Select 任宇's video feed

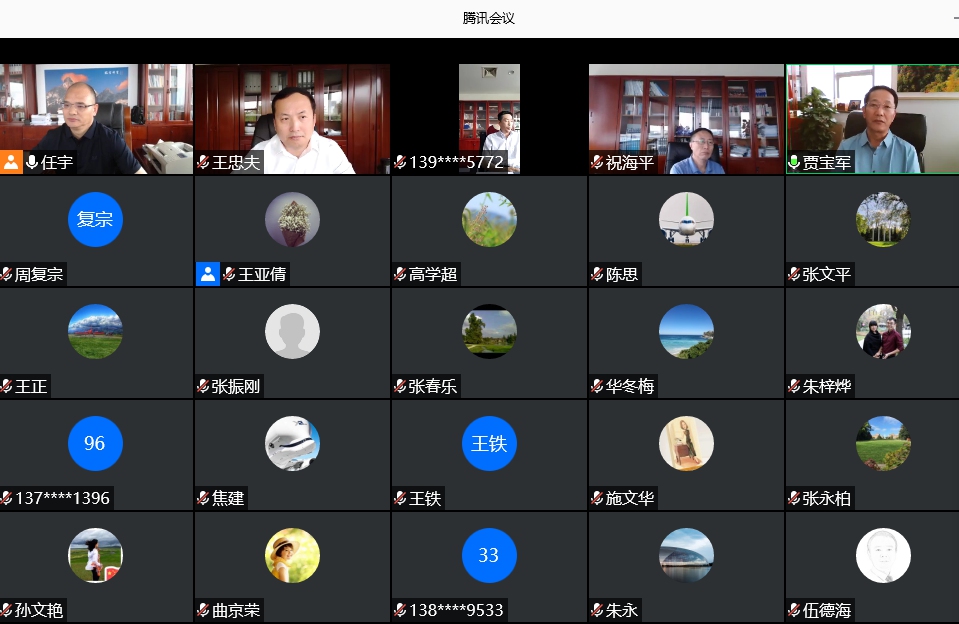96,119
